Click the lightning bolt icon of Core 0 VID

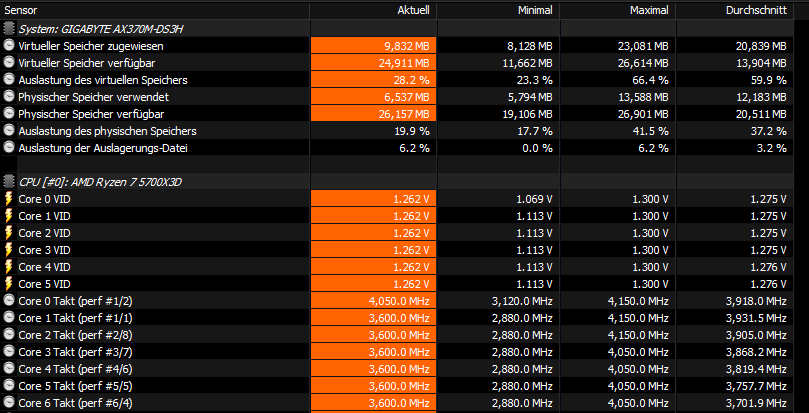pyautogui.click(x=9, y=199)
